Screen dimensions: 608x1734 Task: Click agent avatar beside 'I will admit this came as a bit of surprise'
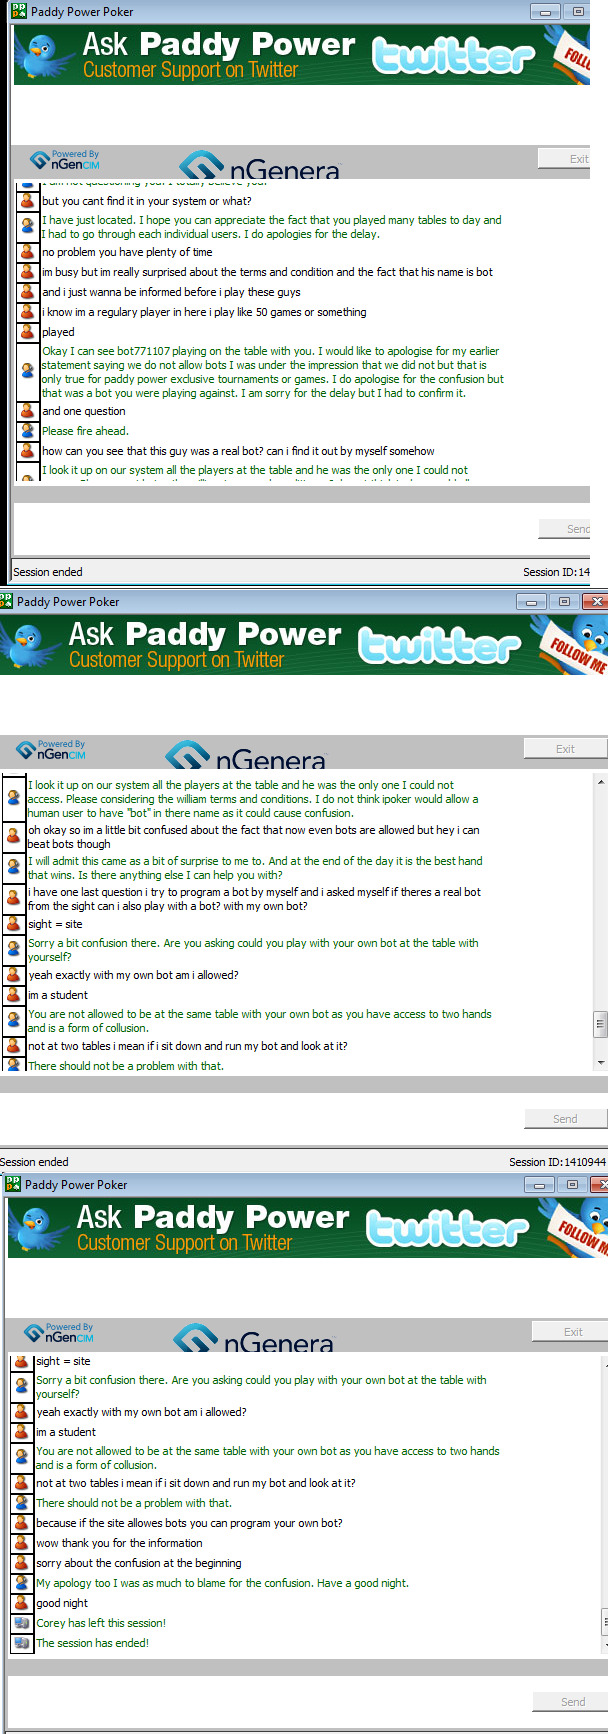tap(14, 867)
